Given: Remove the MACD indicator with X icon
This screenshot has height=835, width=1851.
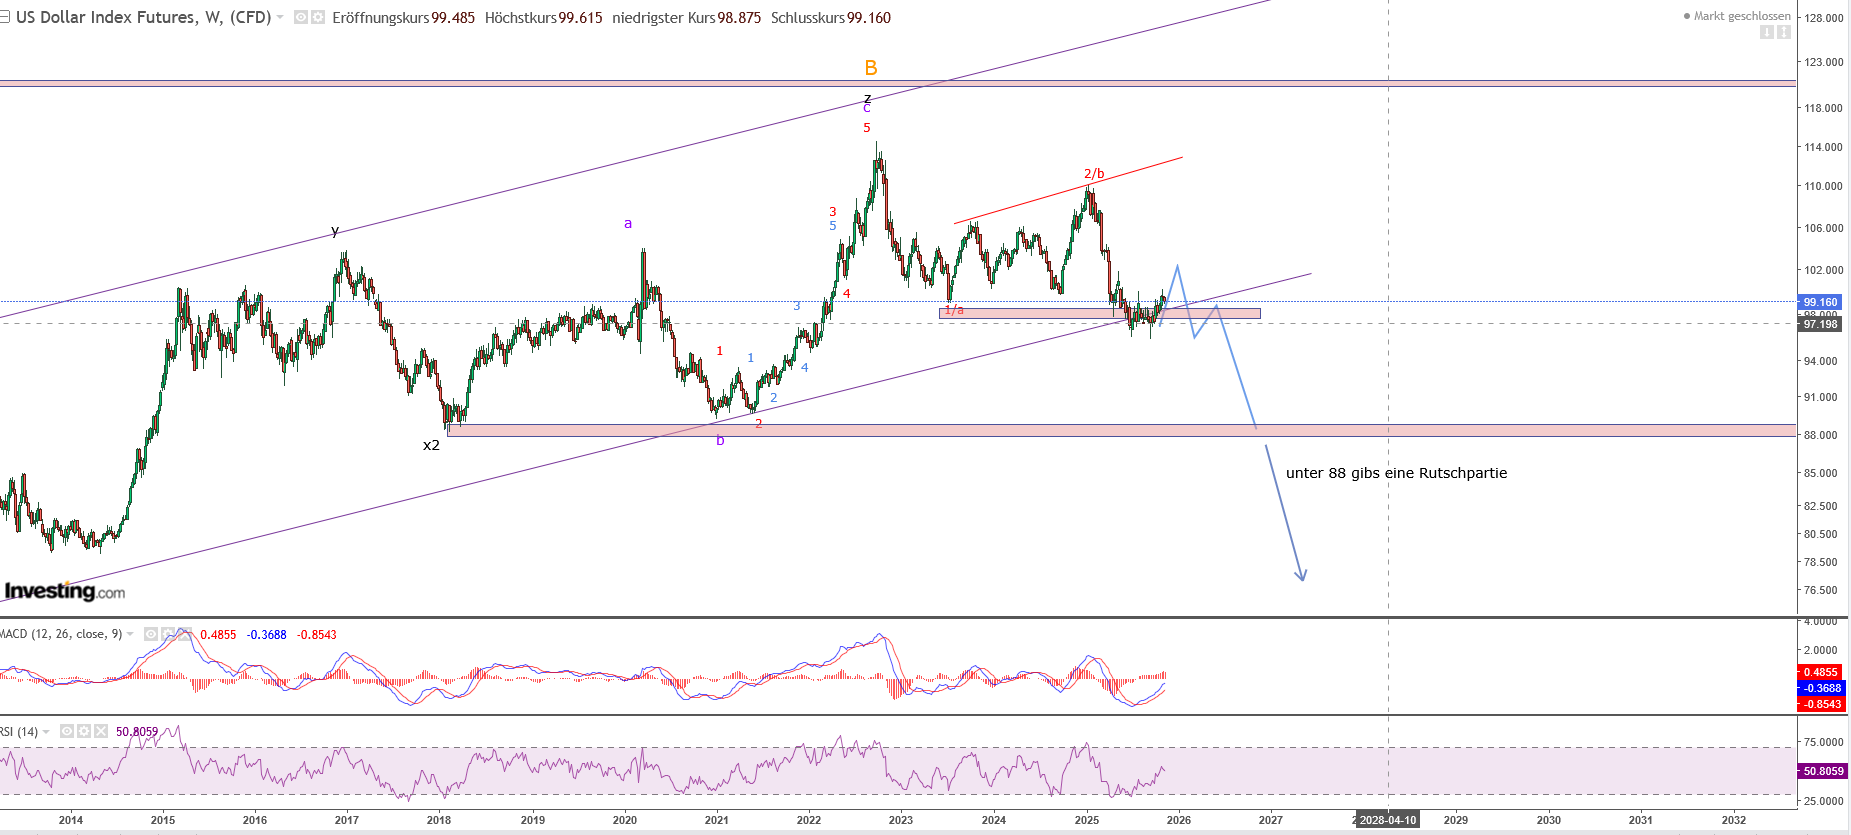Looking at the screenshot, I should click(185, 634).
